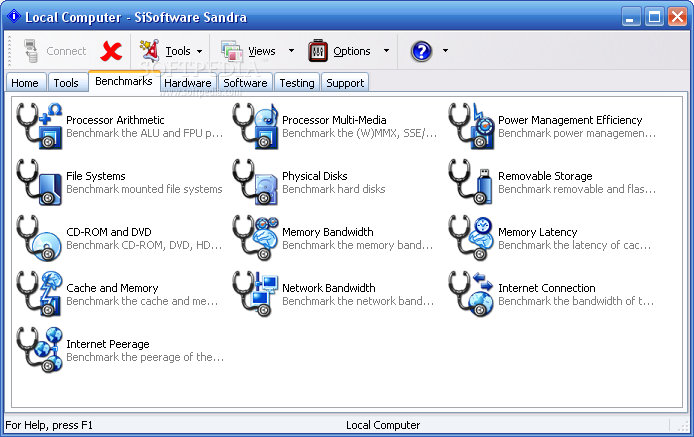Expand the Views toolbar dropdown arrow
This screenshot has width=694, height=437.
[291, 50]
